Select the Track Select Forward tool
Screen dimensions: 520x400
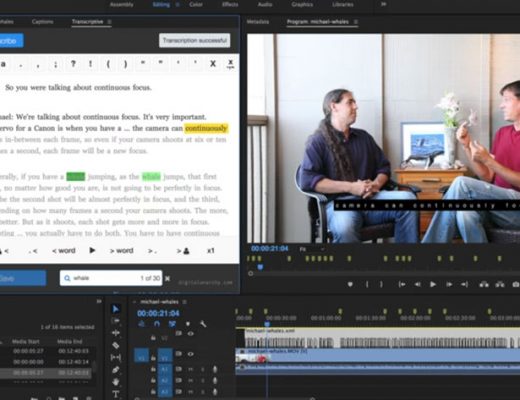click(x=116, y=321)
